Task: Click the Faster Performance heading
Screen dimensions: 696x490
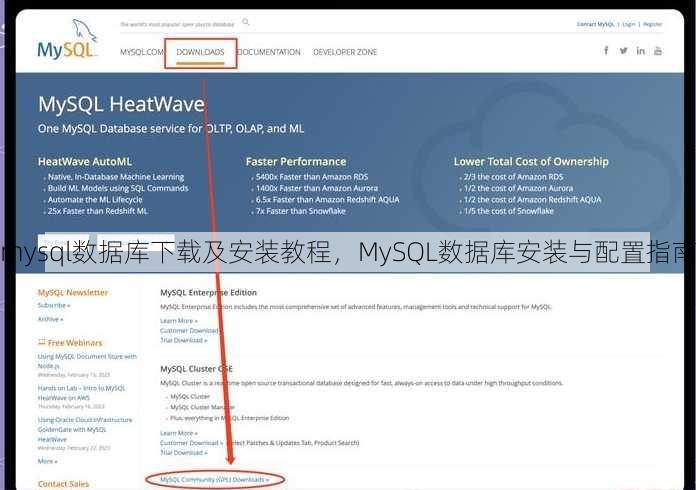Action: (x=296, y=162)
